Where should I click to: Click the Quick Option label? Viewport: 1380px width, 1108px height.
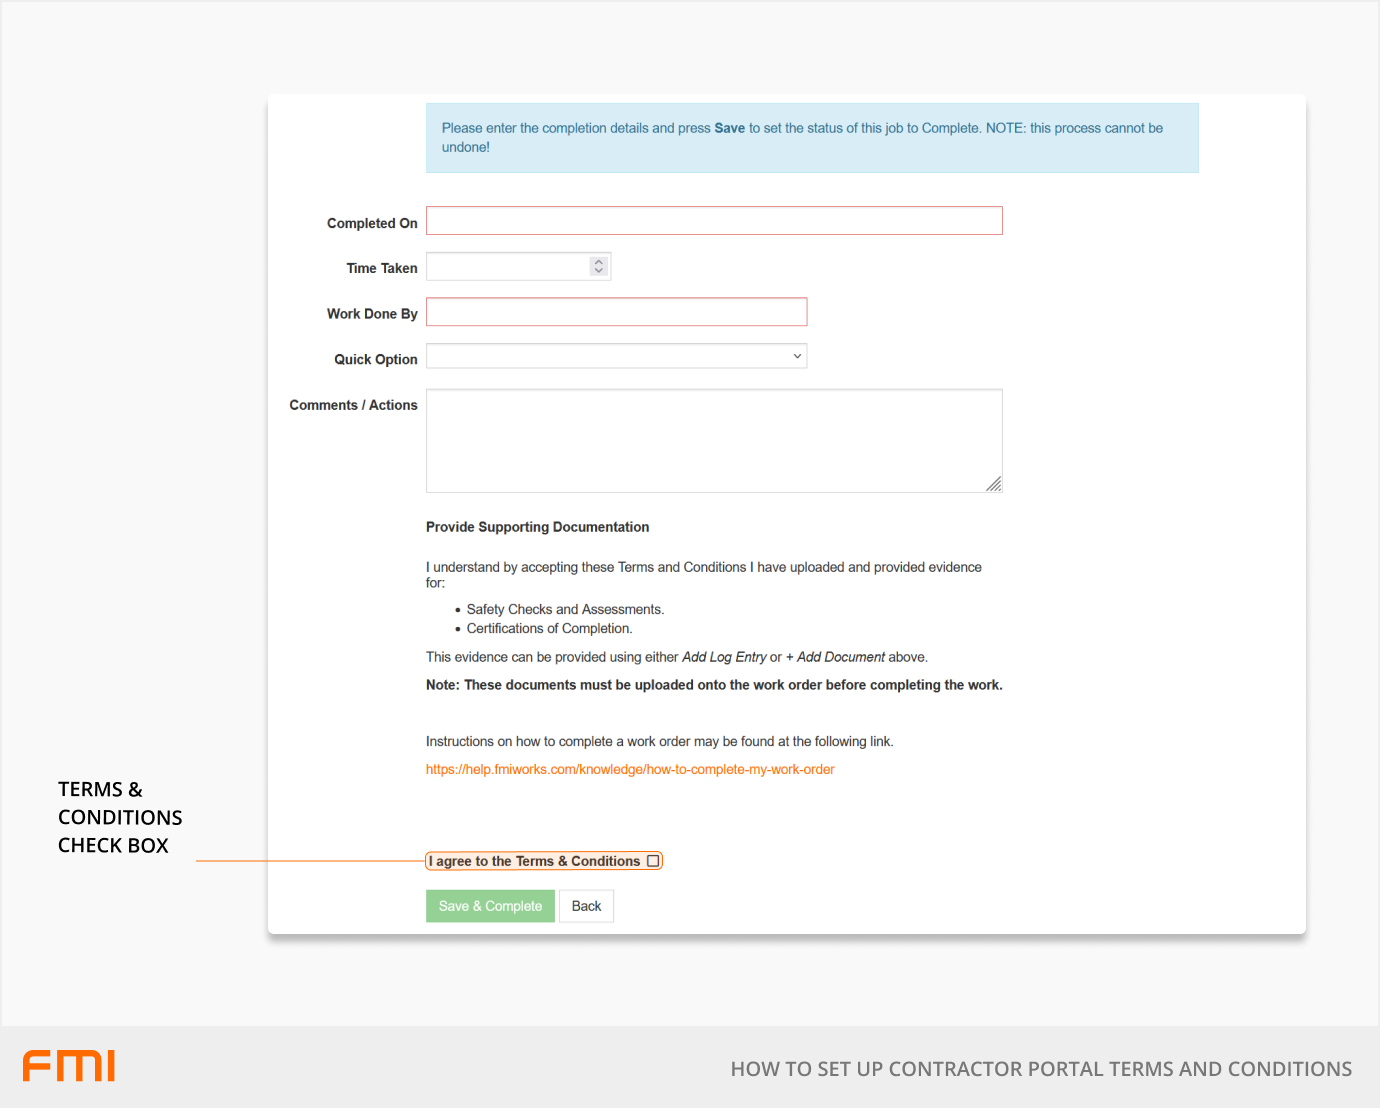(376, 360)
